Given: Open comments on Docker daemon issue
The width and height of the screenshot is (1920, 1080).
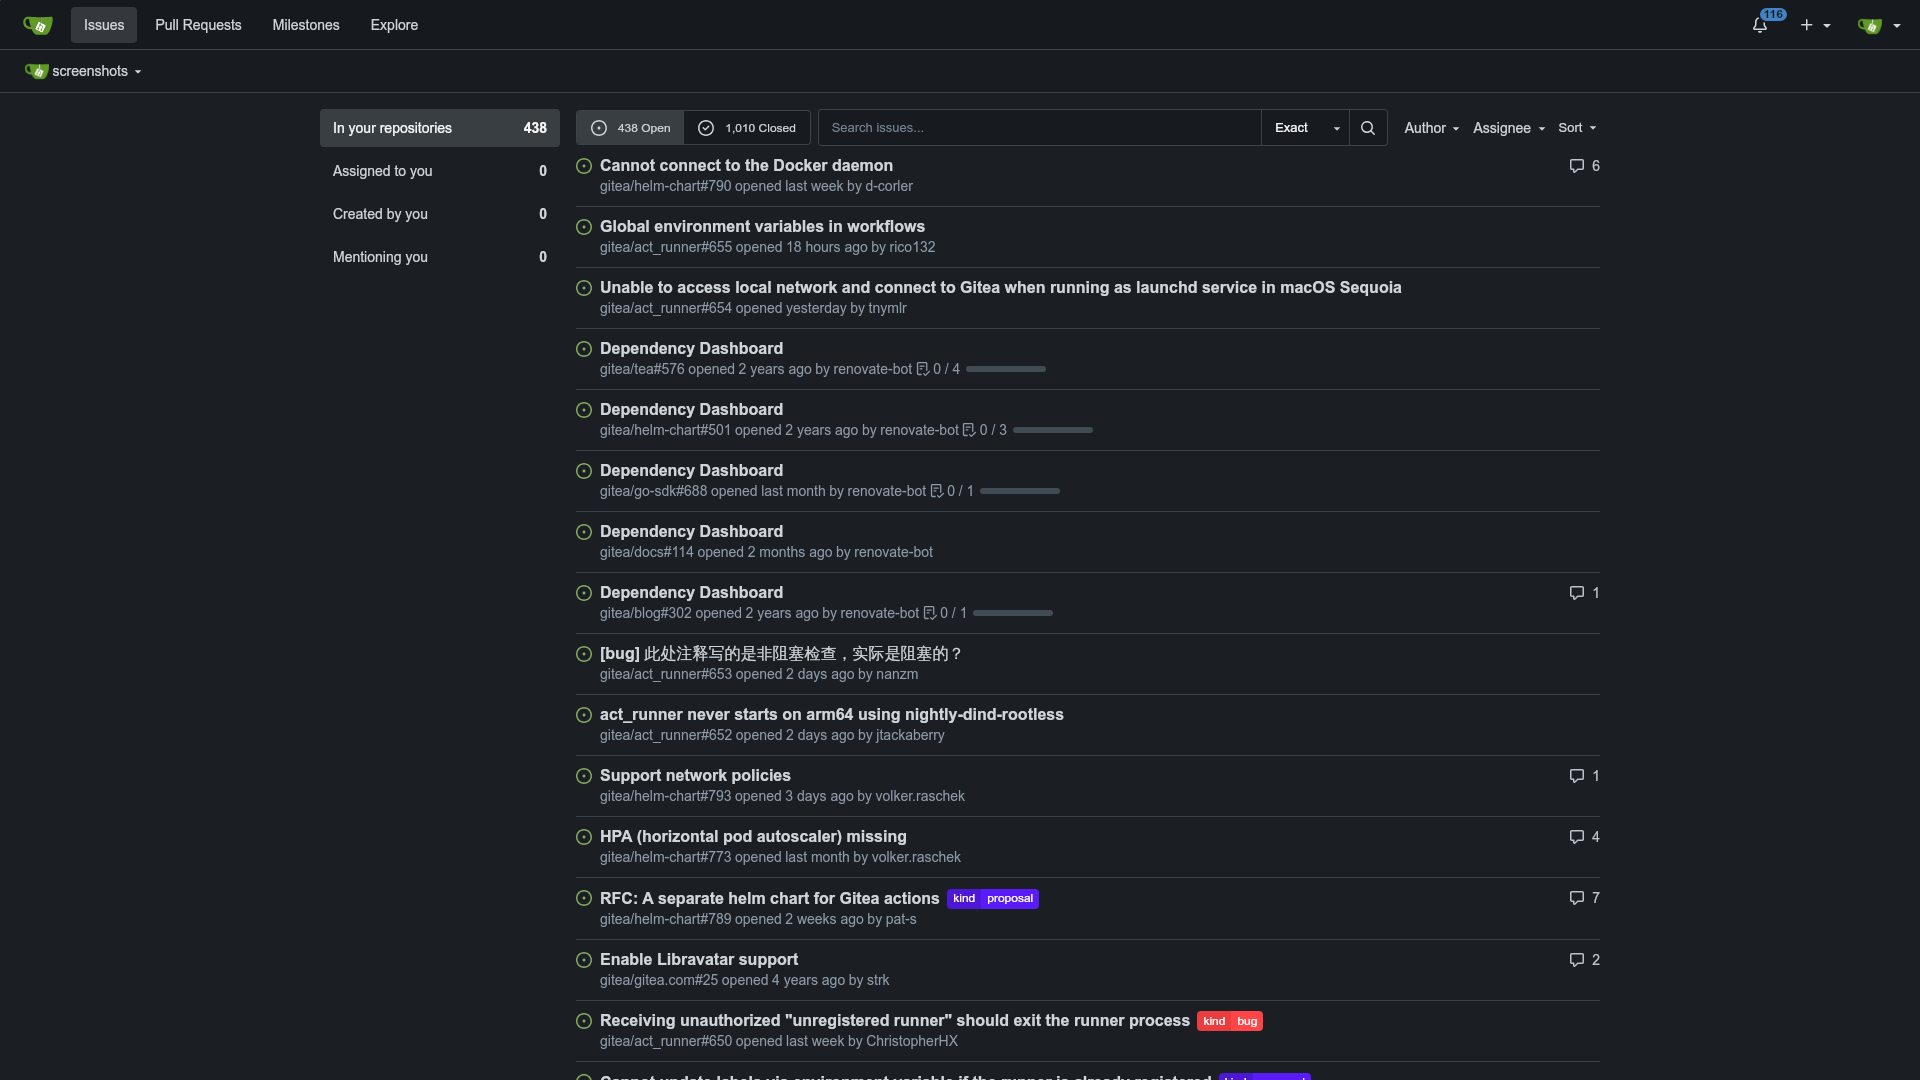Looking at the screenshot, I should click(x=1584, y=166).
